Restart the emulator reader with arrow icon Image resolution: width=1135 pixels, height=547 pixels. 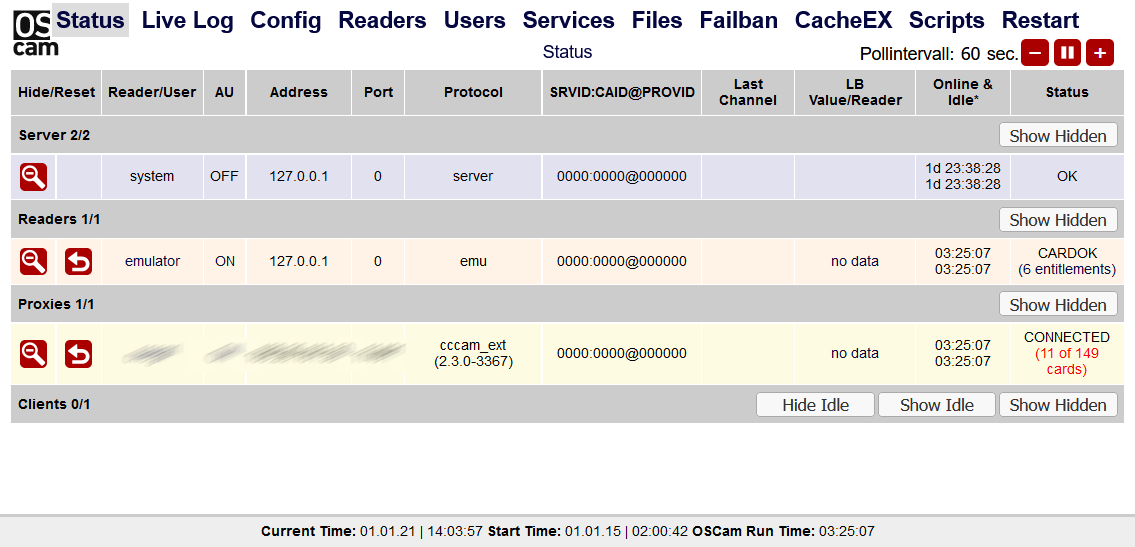coord(79,261)
